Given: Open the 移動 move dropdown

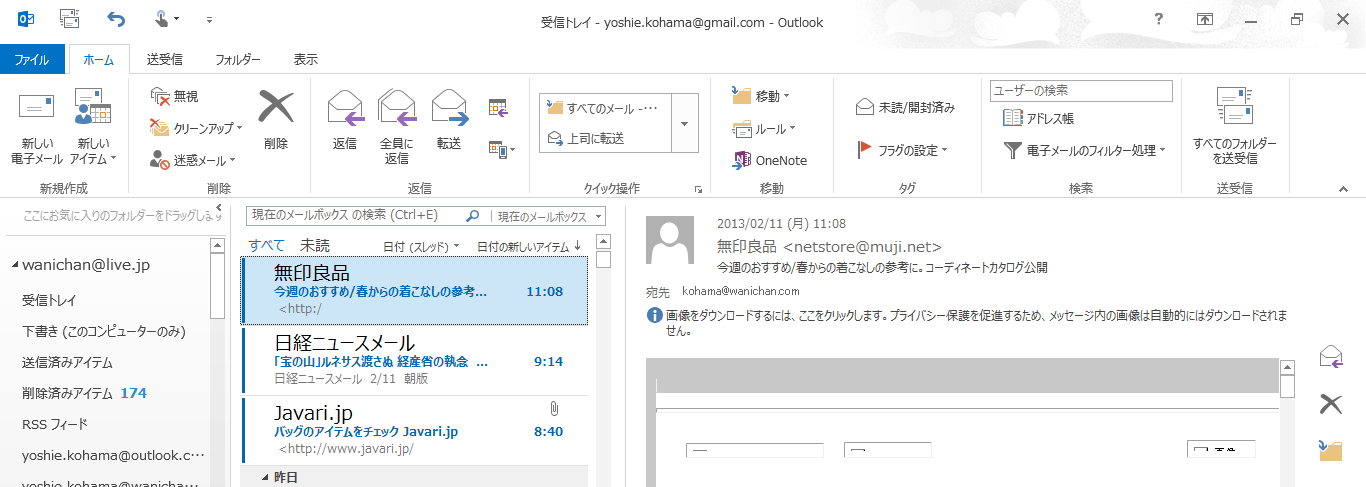Looking at the screenshot, I should 761,96.
